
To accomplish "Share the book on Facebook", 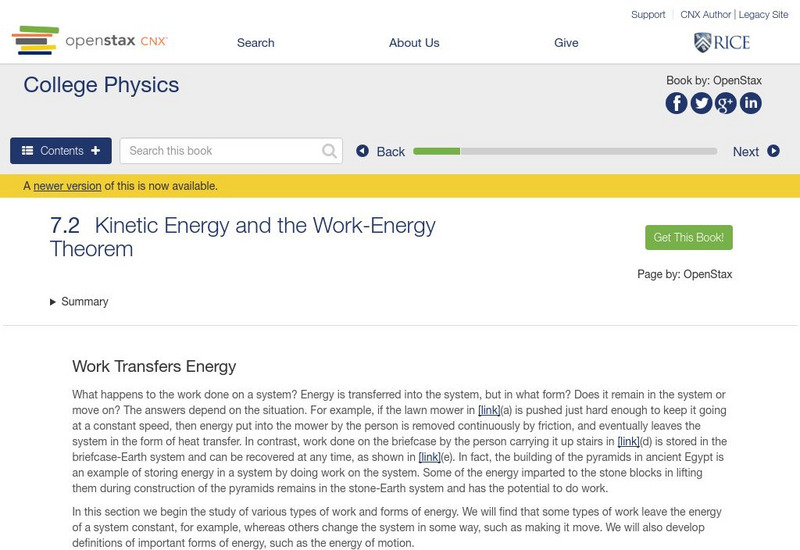I will (677, 103).
